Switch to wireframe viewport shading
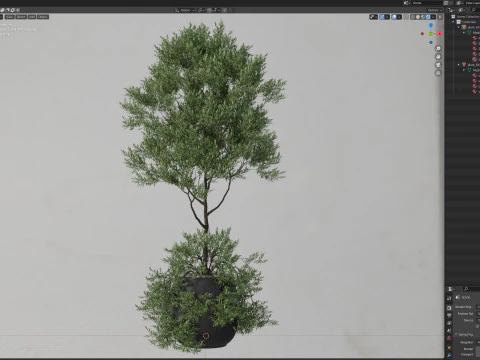 (413, 17)
